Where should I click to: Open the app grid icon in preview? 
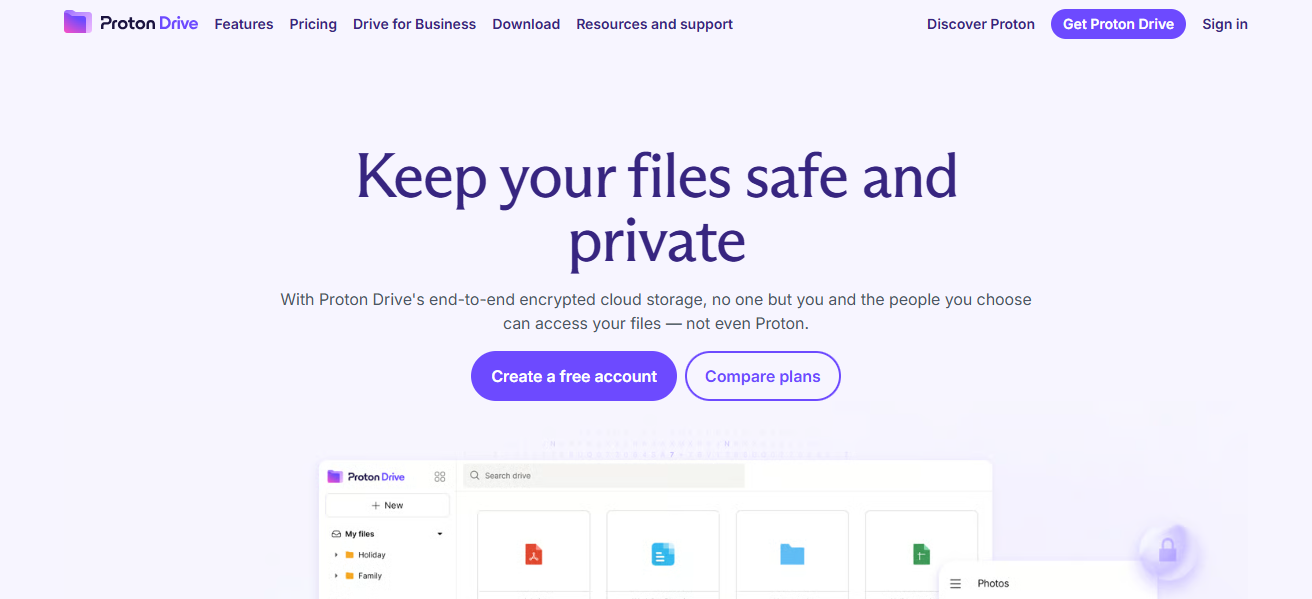pyautogui.click(x=440, y=477)
